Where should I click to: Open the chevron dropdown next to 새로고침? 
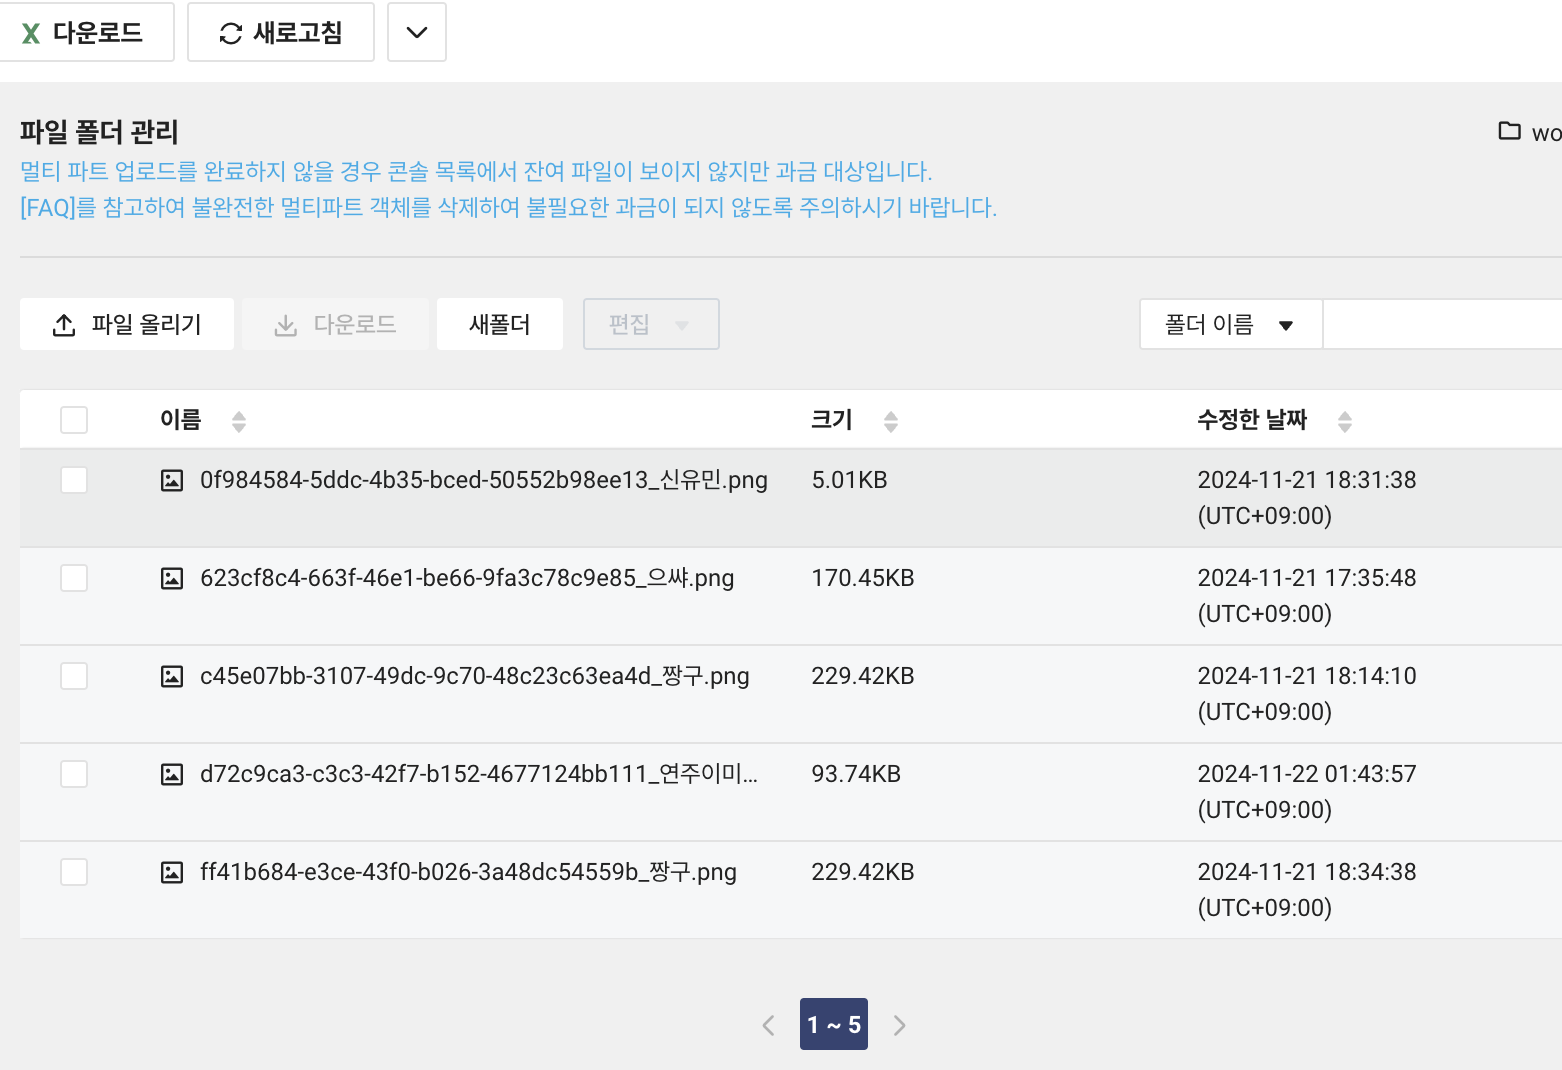(x=417, y=32)
